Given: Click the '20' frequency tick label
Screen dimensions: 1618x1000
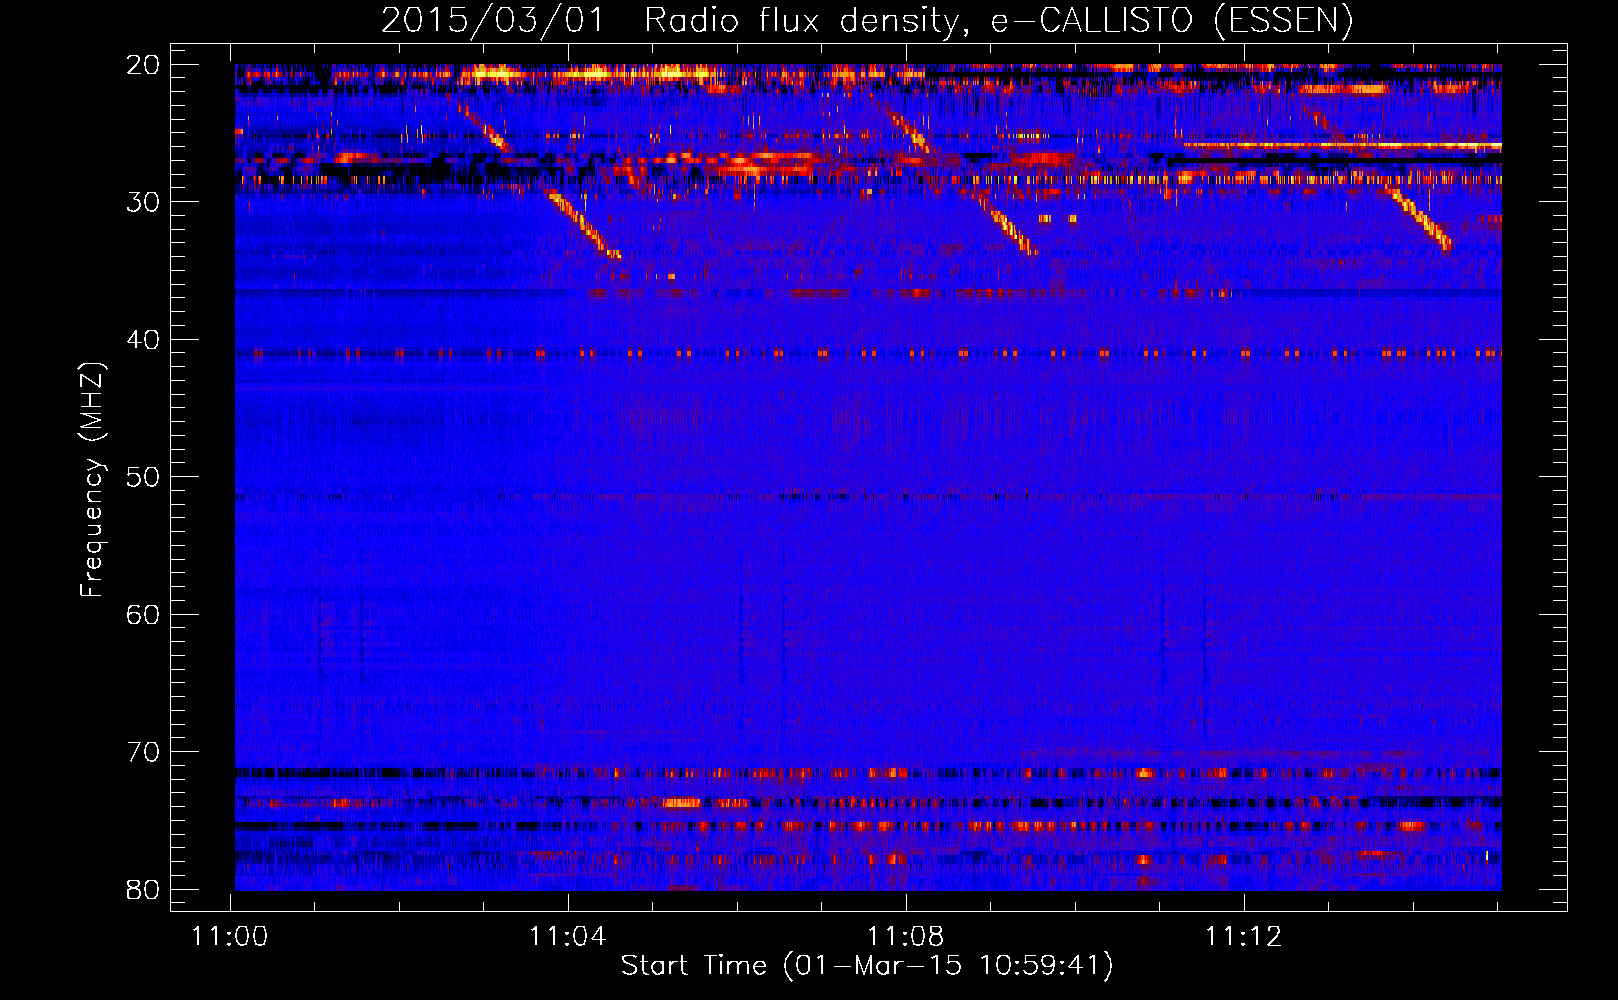Looking at the screenshot, I should (x=143, y=65).
